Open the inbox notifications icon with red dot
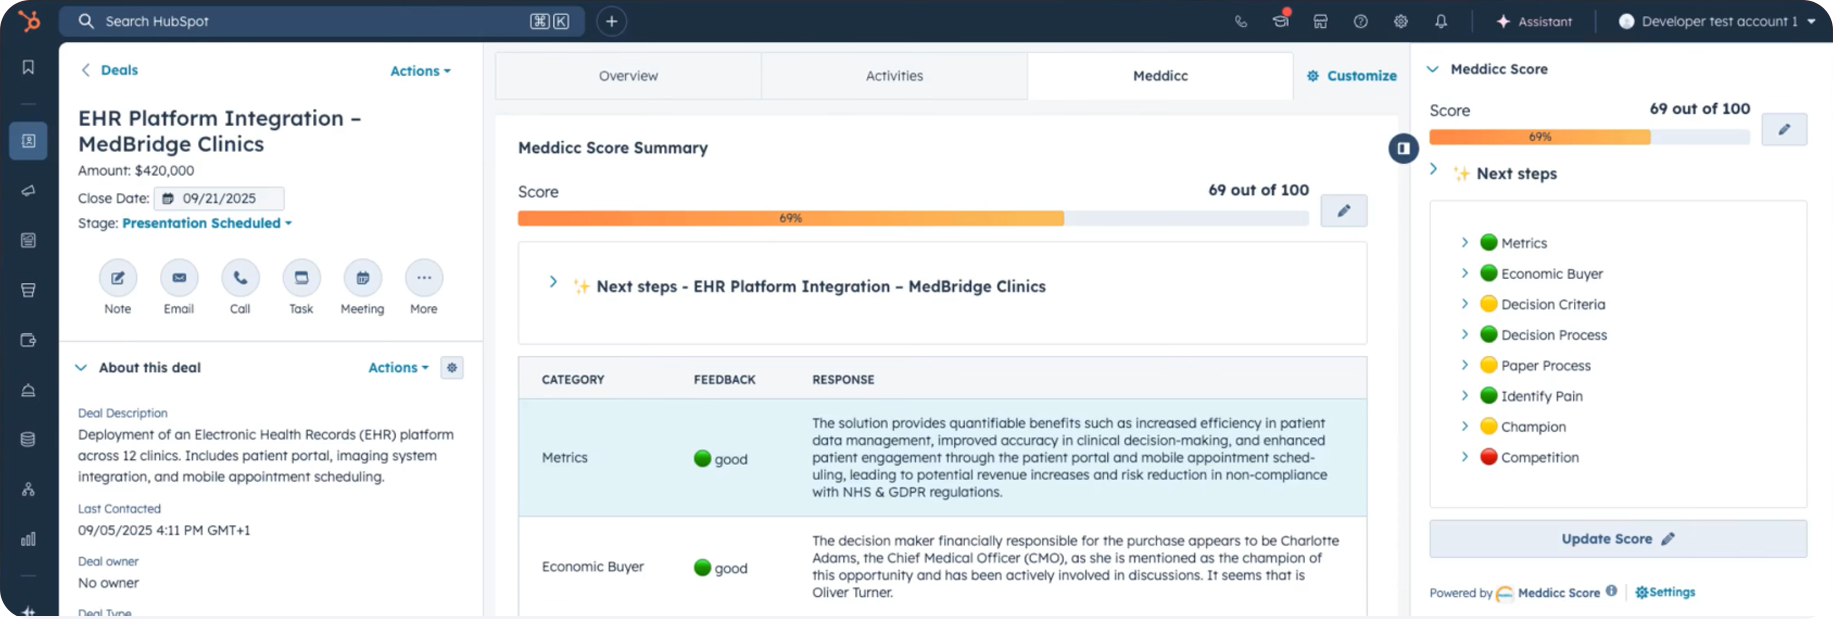The height and width of the screenshot is (619, 1833). (1281, 20)
